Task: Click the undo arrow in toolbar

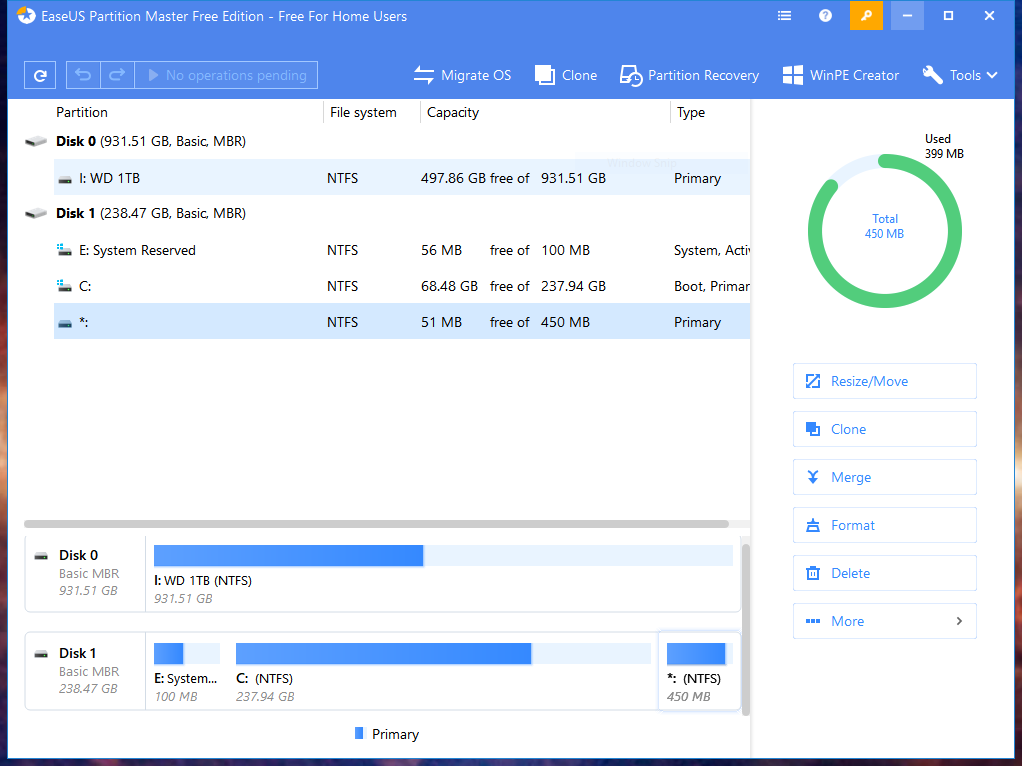Action: (x=83, y=75)
